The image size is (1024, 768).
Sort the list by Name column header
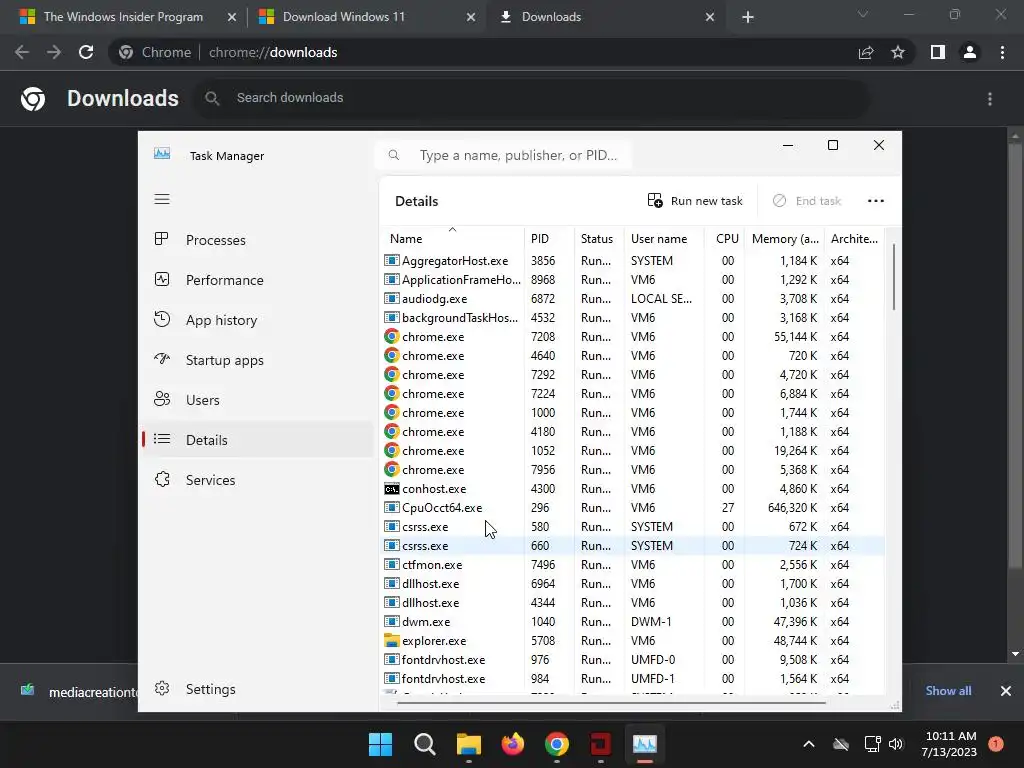coord(452,238)
